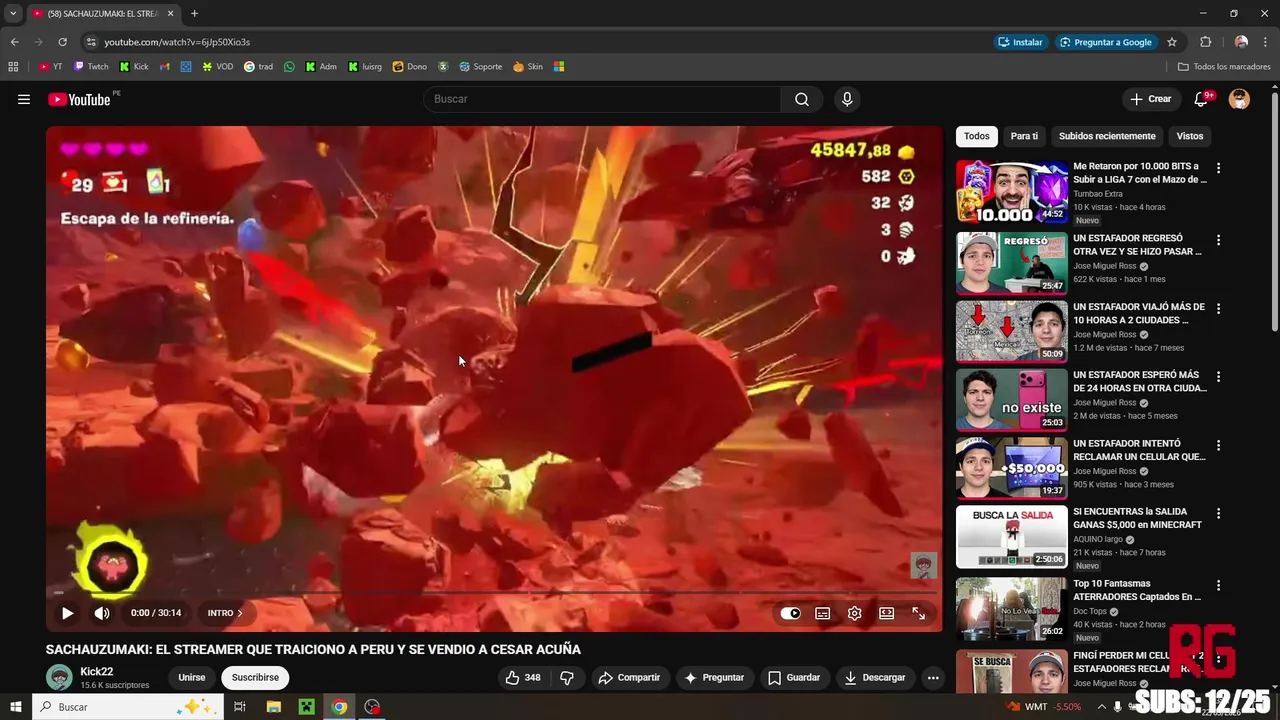The width and height of the screenshot is (1280, 720).
Task: Open the account avatar menu on YouTube
Action: (1239, 99)
